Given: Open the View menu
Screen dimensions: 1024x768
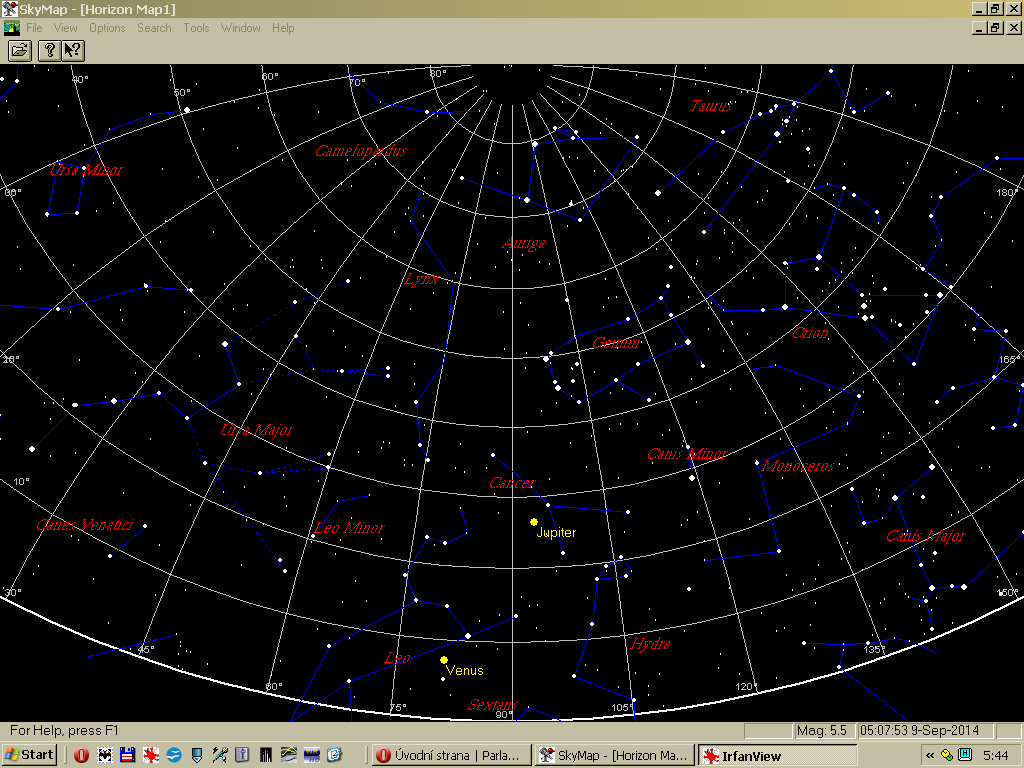Looking at the screenshot, I should tap(65, 28).
